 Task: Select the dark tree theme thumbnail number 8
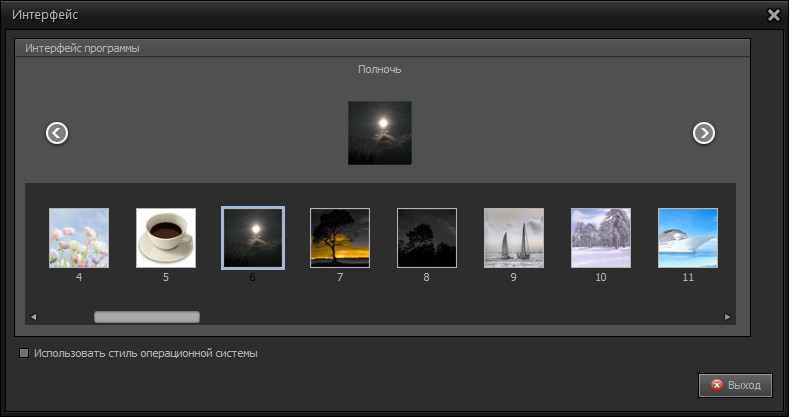tap(427, 238)
